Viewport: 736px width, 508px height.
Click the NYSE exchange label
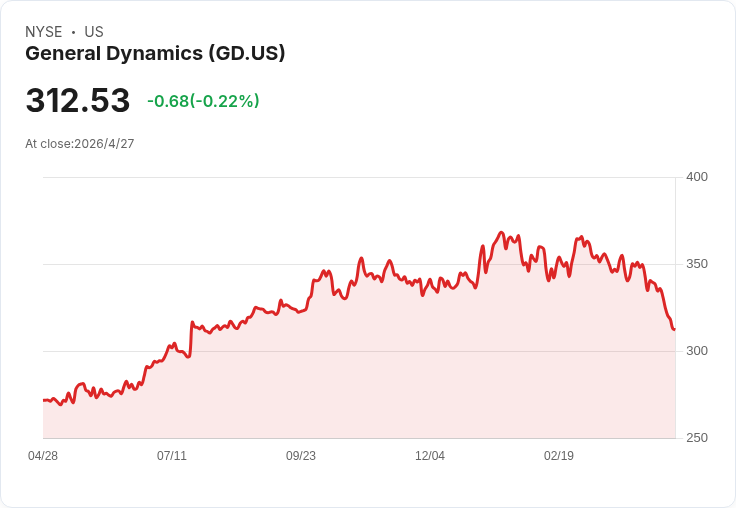44,32
